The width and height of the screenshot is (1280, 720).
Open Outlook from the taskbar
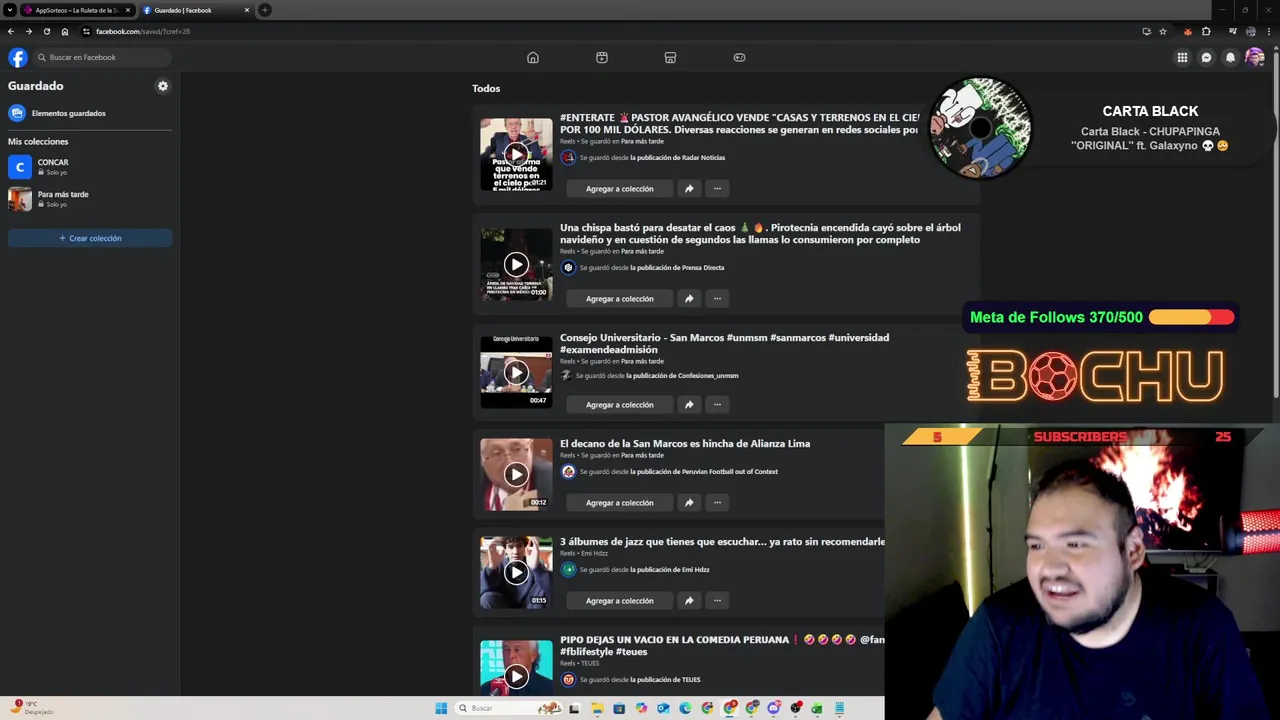pyautogui.click(x=663, y=708)
